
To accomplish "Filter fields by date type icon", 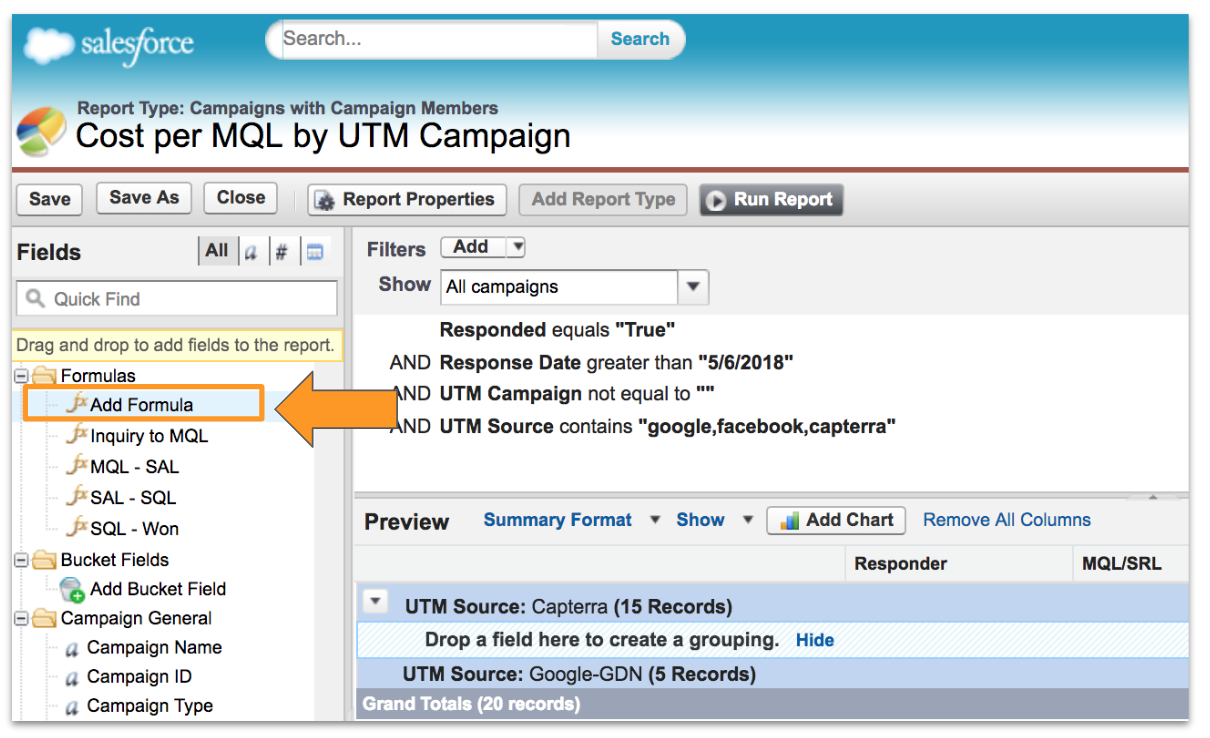I will (x=314, y=253).
